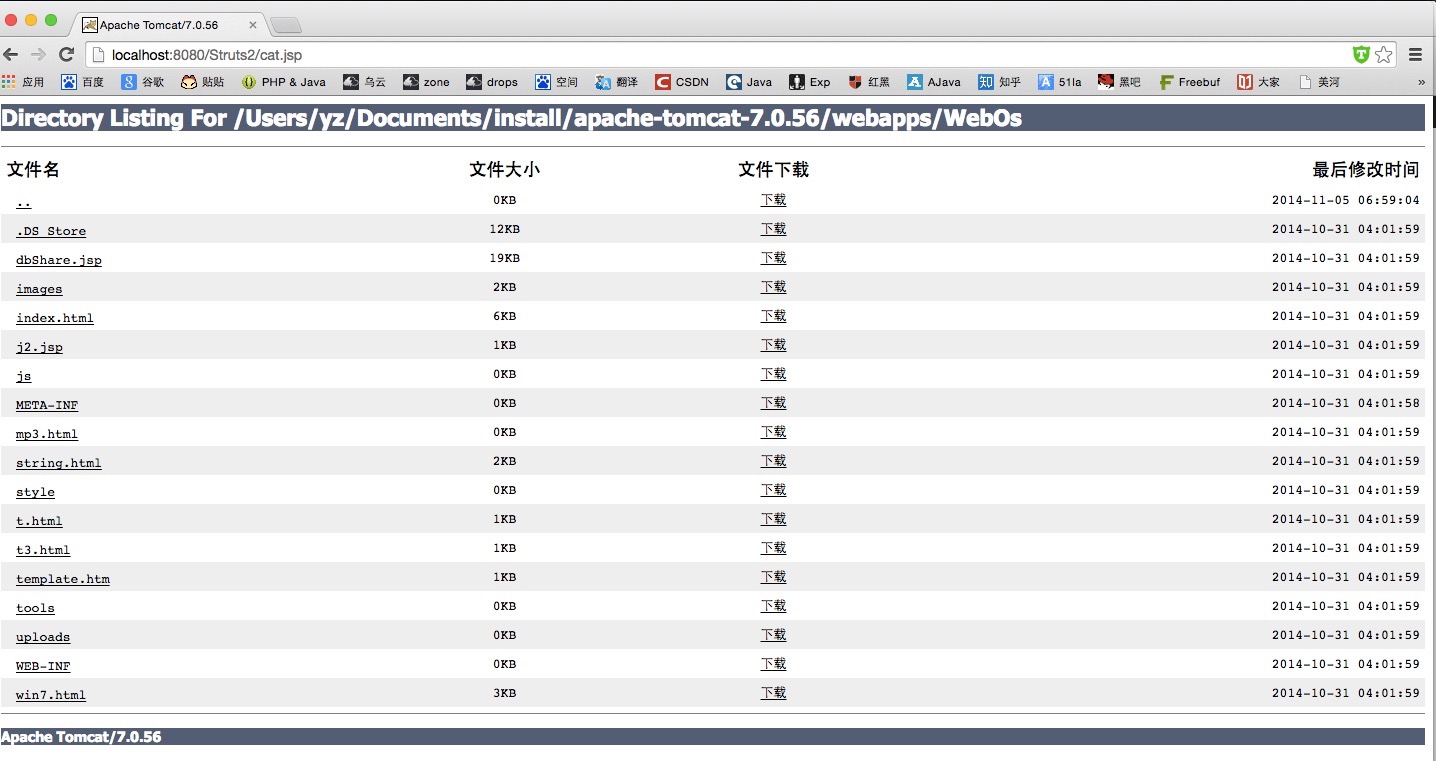
Task: Open the PHP & Java bookmark folder
Action: coord(284,82)
